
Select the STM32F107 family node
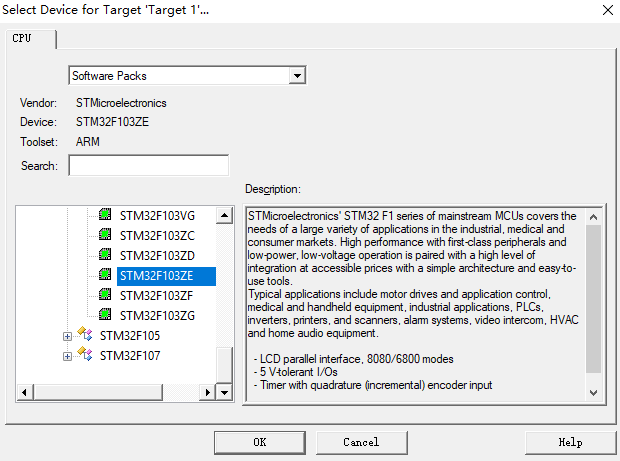coord(130,356)
